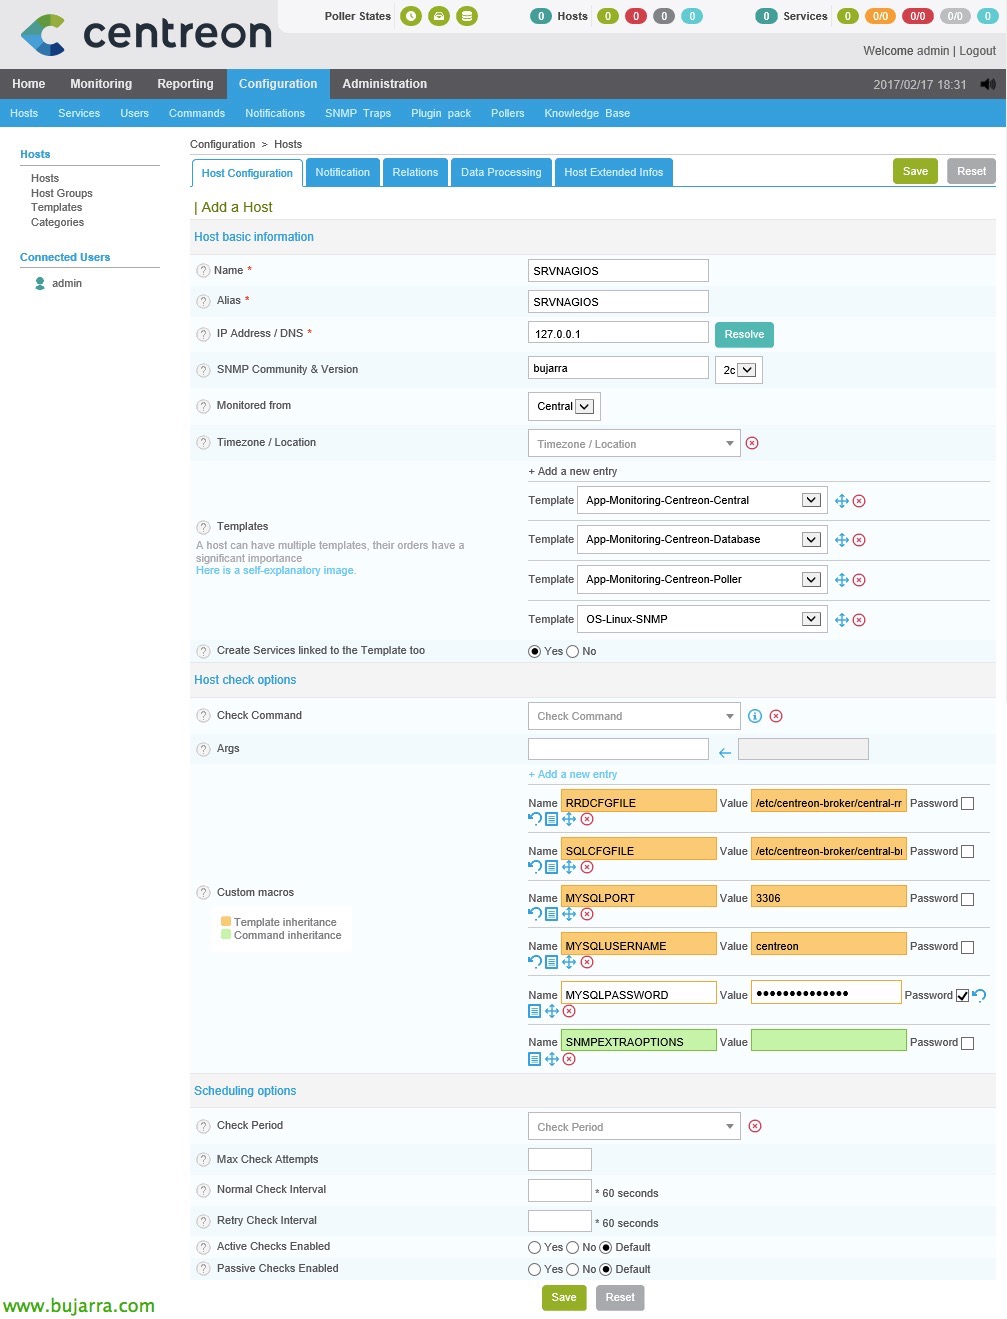Click the Check Command info icon
The height and width of the screenshot is (1319, 1007).
click(755, 716)
